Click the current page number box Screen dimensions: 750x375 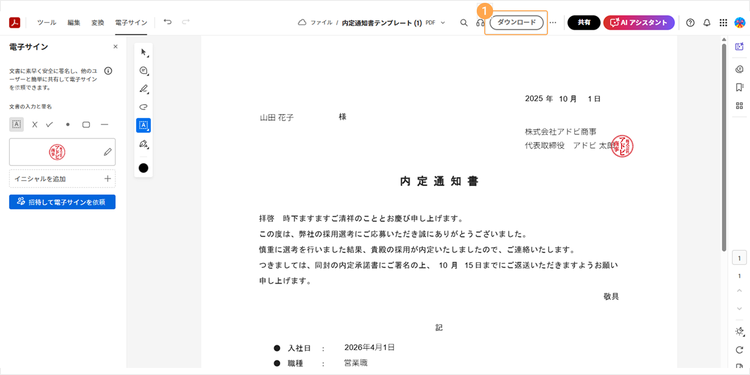[739, 258]
